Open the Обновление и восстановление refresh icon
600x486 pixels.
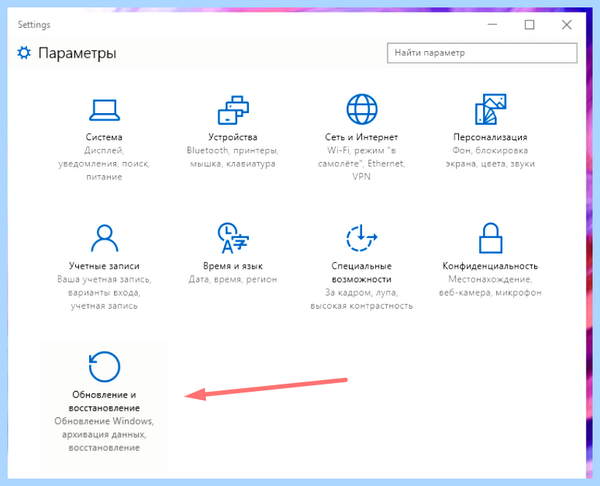coord(104,367)
